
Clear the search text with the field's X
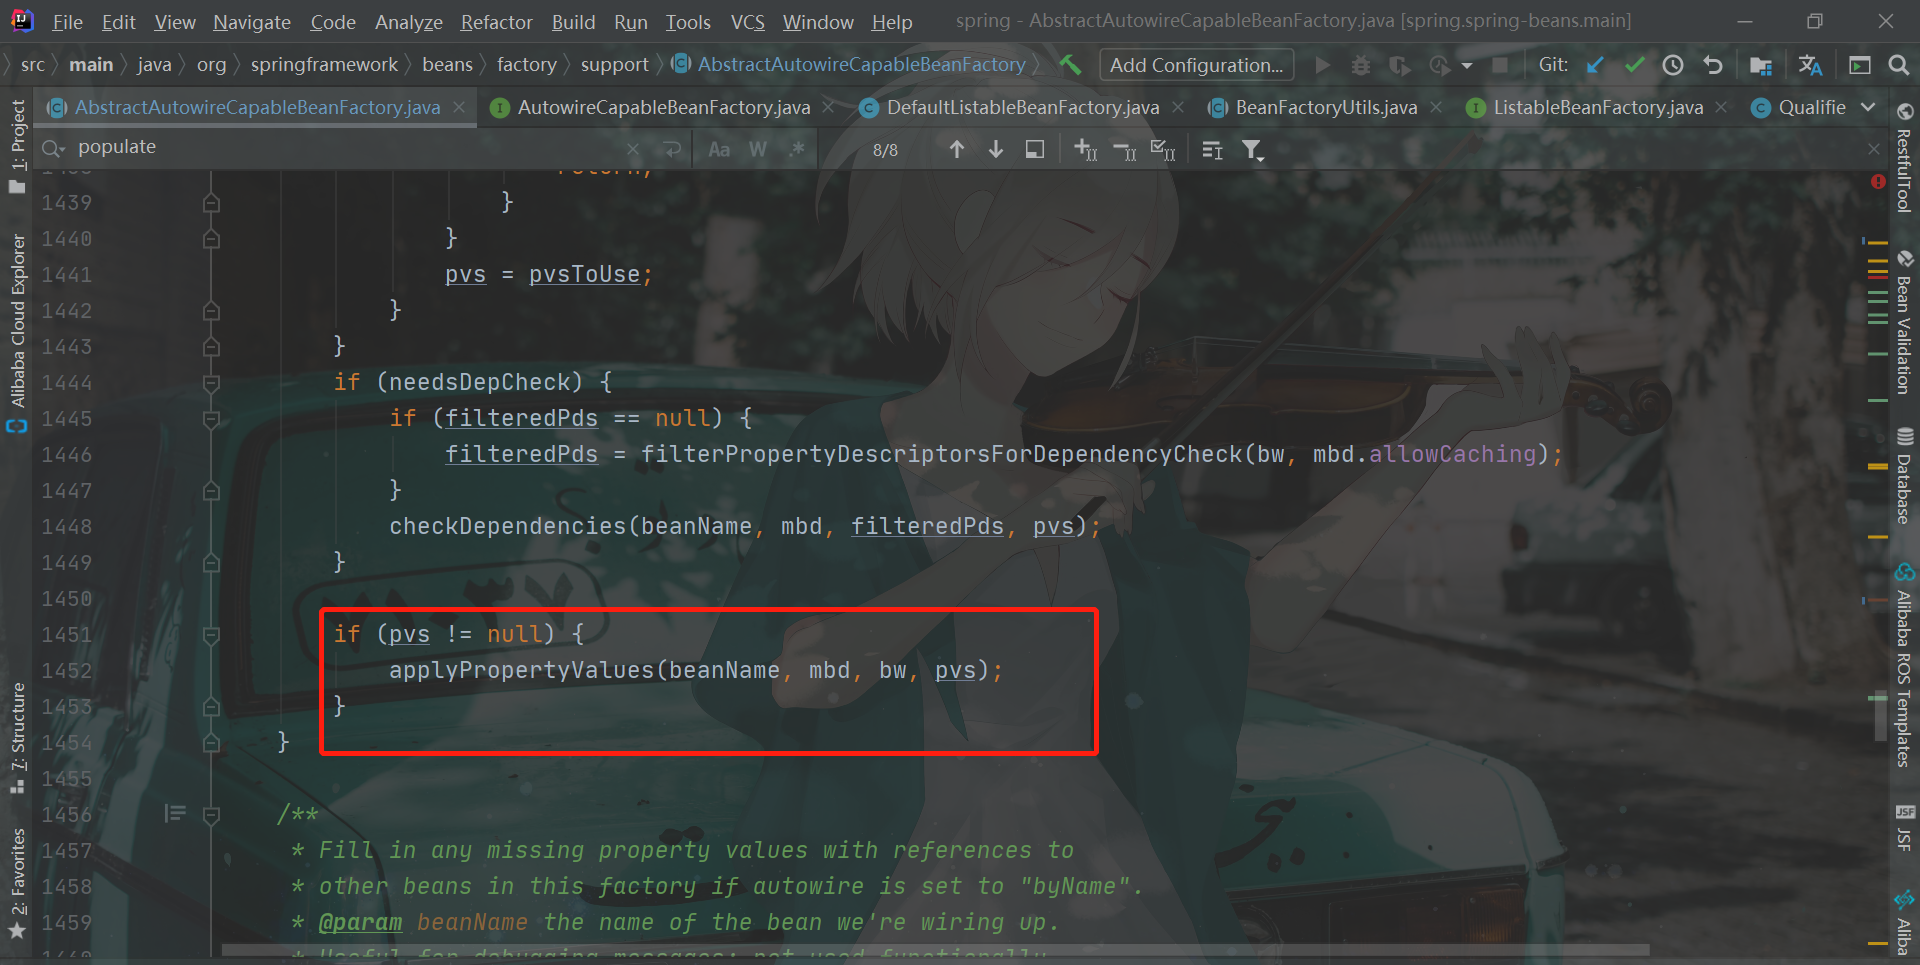(x=633, y=149)
